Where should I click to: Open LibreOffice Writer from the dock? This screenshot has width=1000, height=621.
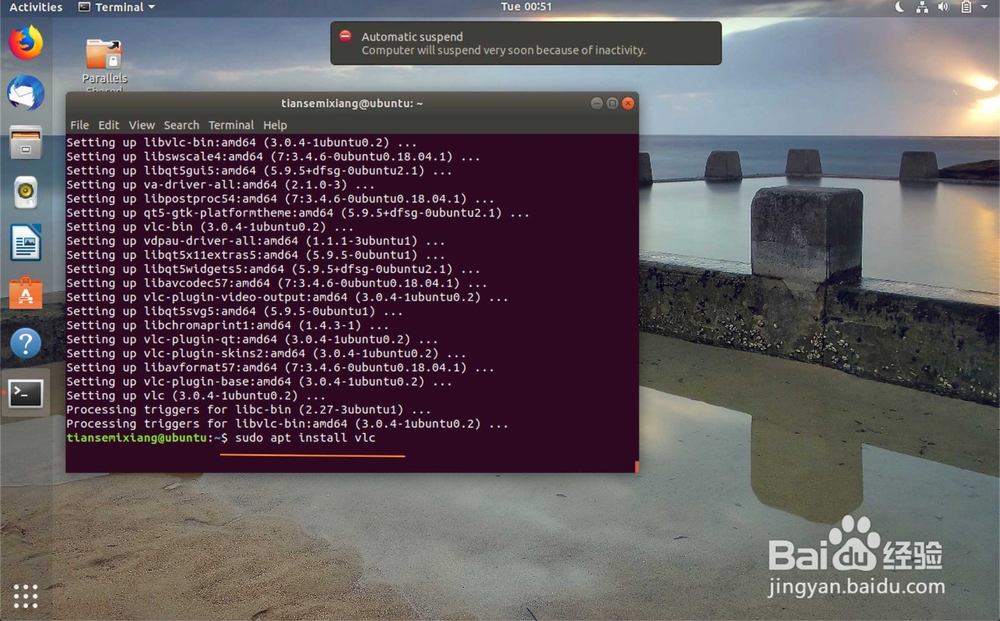coord(26,242)
